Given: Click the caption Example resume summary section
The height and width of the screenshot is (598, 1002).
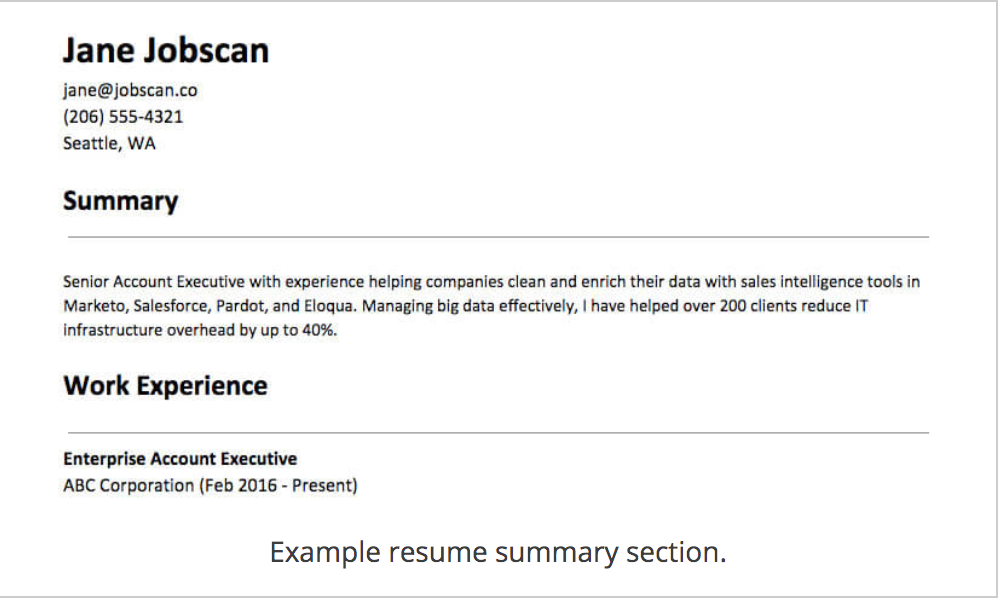Looking at the screenshot, I should click(498, 552).
